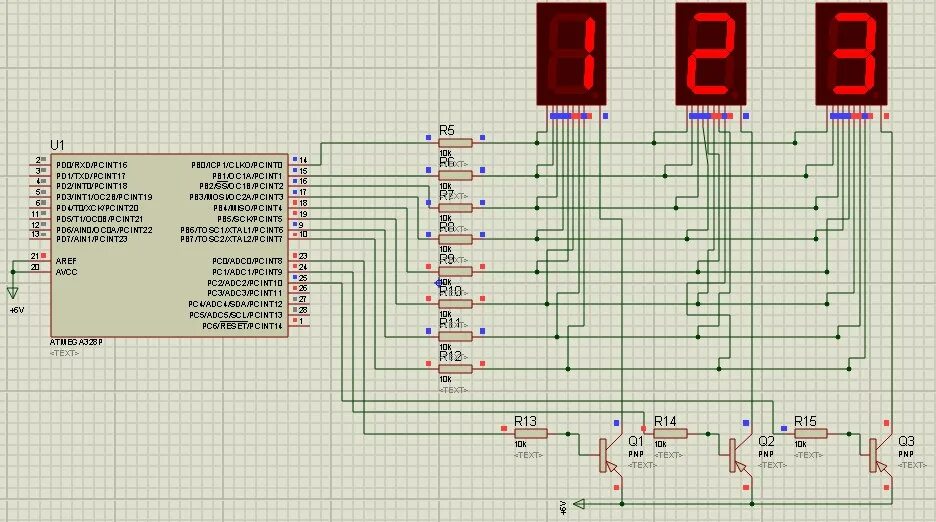Screen dimensions: 936x522
Task: Click the PC6/RESET/PCINT14 pin label
Action: (x=242, y=326)
